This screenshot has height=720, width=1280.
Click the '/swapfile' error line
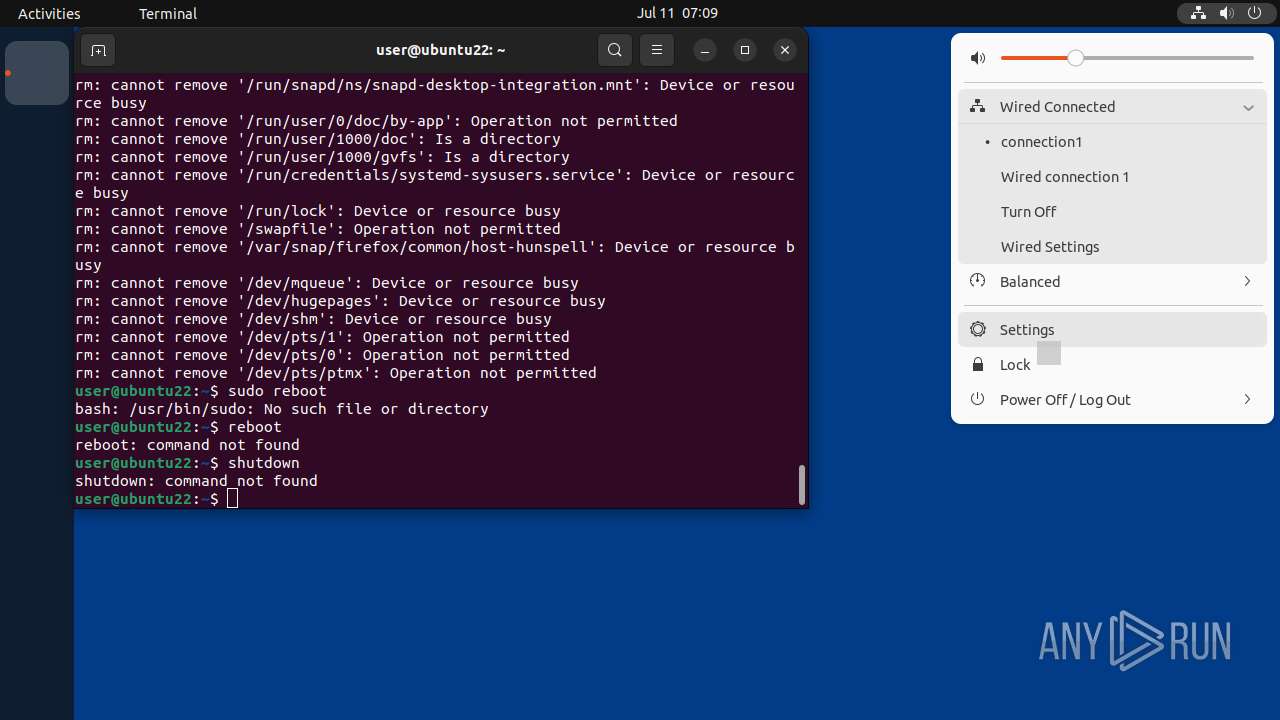pos(318,229)
